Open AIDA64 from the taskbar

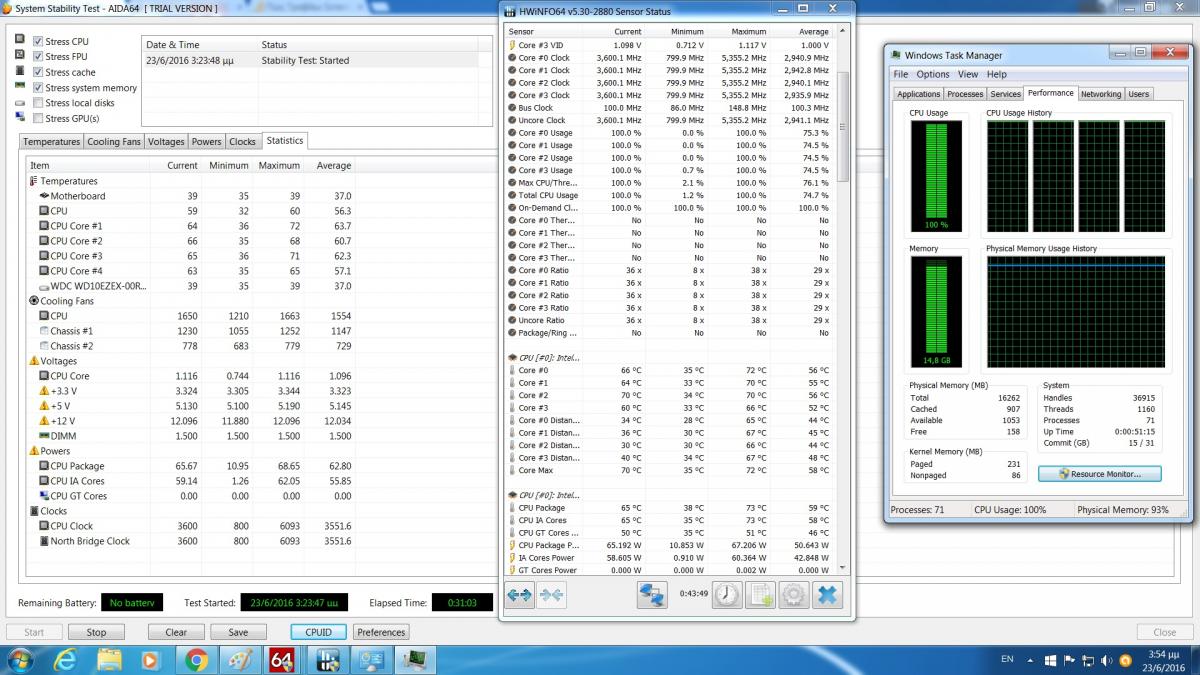tap(281, 660)
